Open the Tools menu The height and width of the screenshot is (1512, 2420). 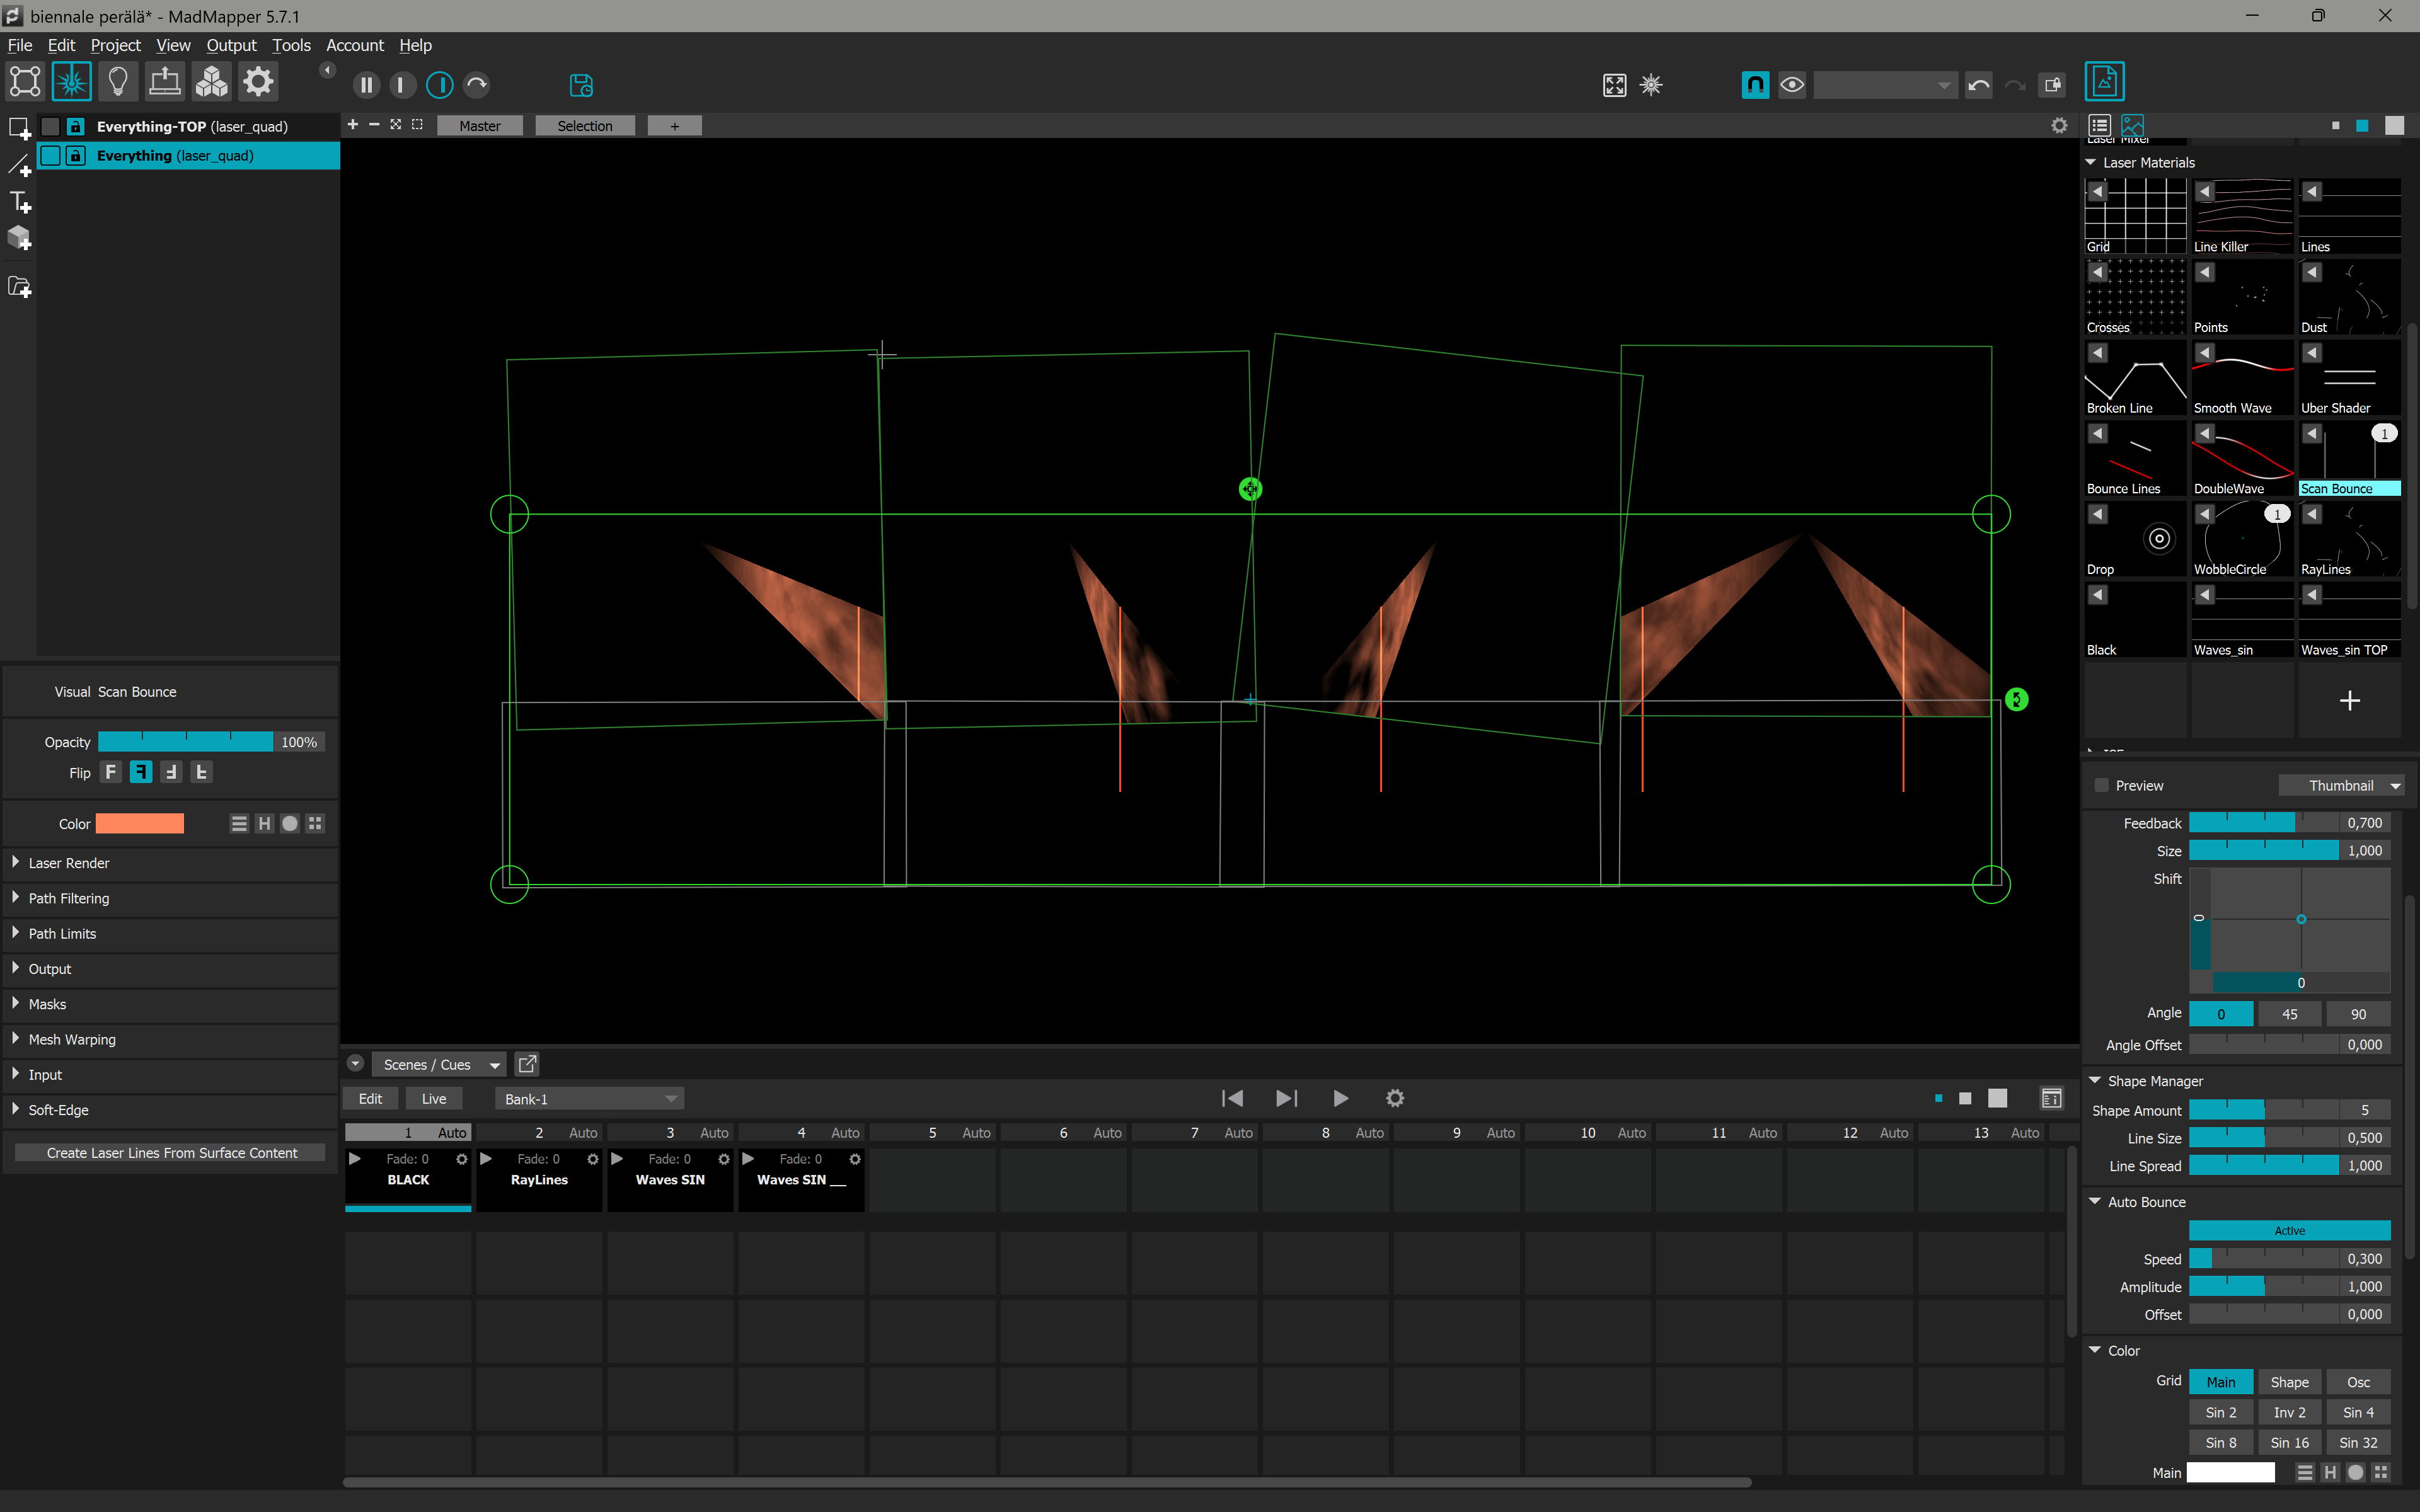click(x=291, y=45)
